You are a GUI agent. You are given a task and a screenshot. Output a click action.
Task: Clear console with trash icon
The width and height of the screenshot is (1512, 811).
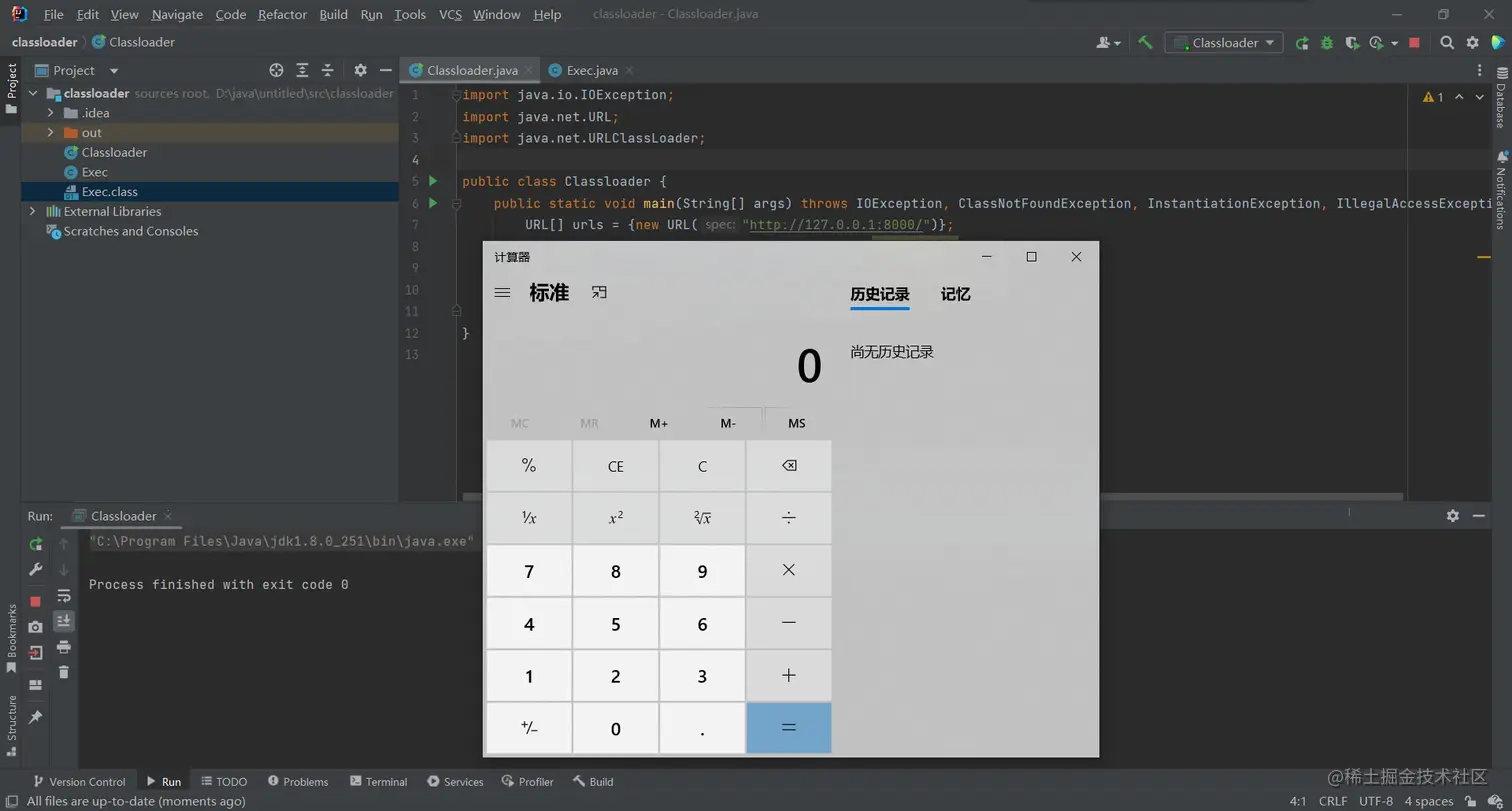[64, 672]
